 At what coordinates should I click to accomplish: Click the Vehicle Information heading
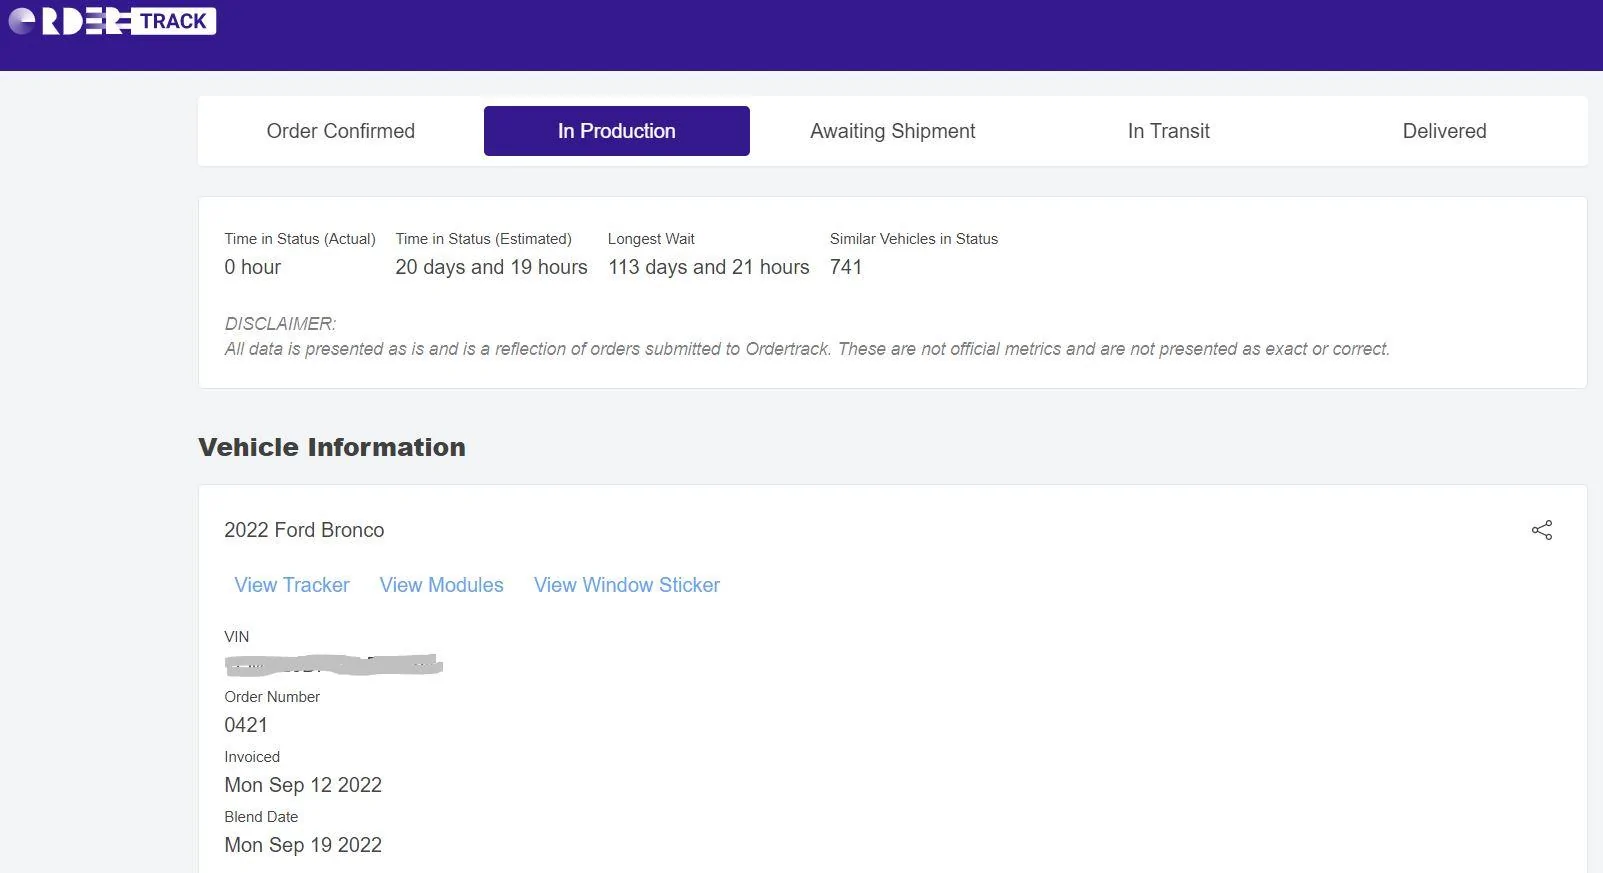332,447
